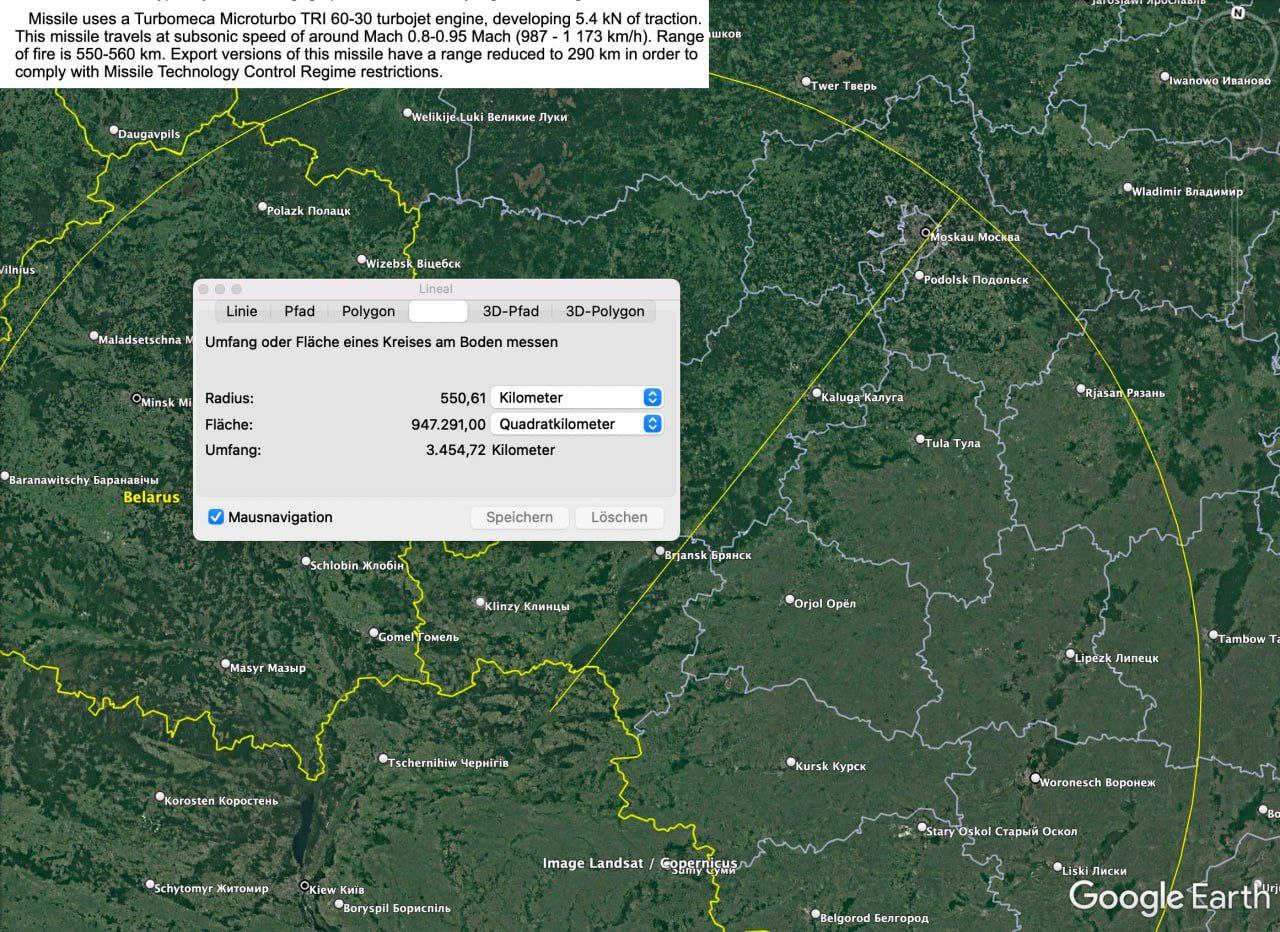Click the Woronesch placemark dot
Image resolution: width=1280 pixels, height=932 pixels.
pos(1035,779)
